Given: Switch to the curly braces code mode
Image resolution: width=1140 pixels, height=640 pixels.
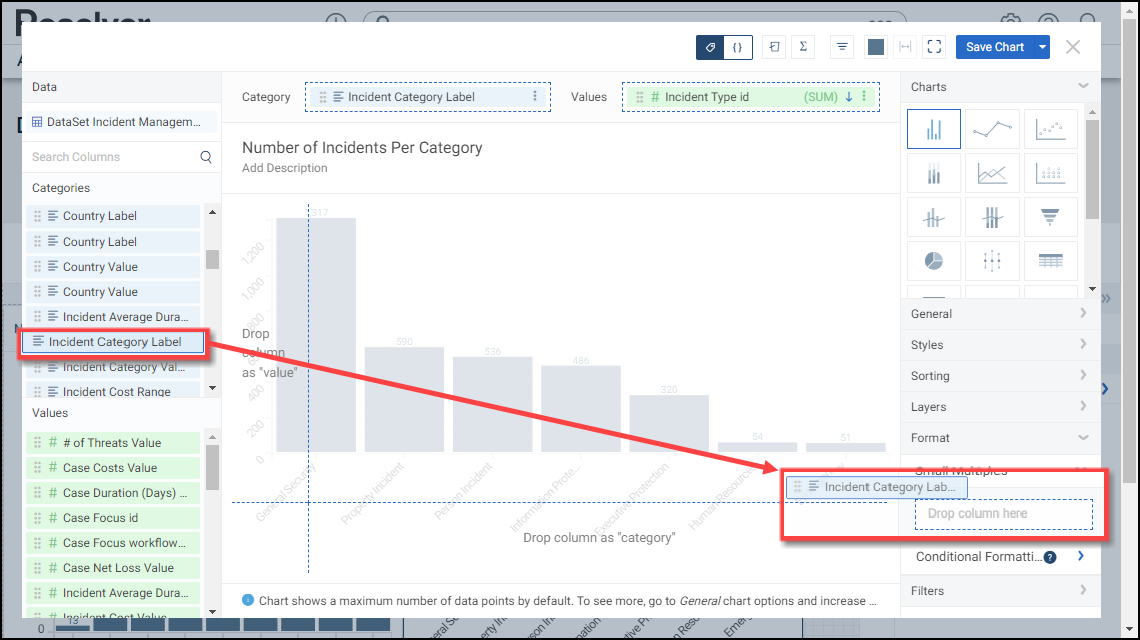Looking at the screenshot, I should (x=737, y=47).
